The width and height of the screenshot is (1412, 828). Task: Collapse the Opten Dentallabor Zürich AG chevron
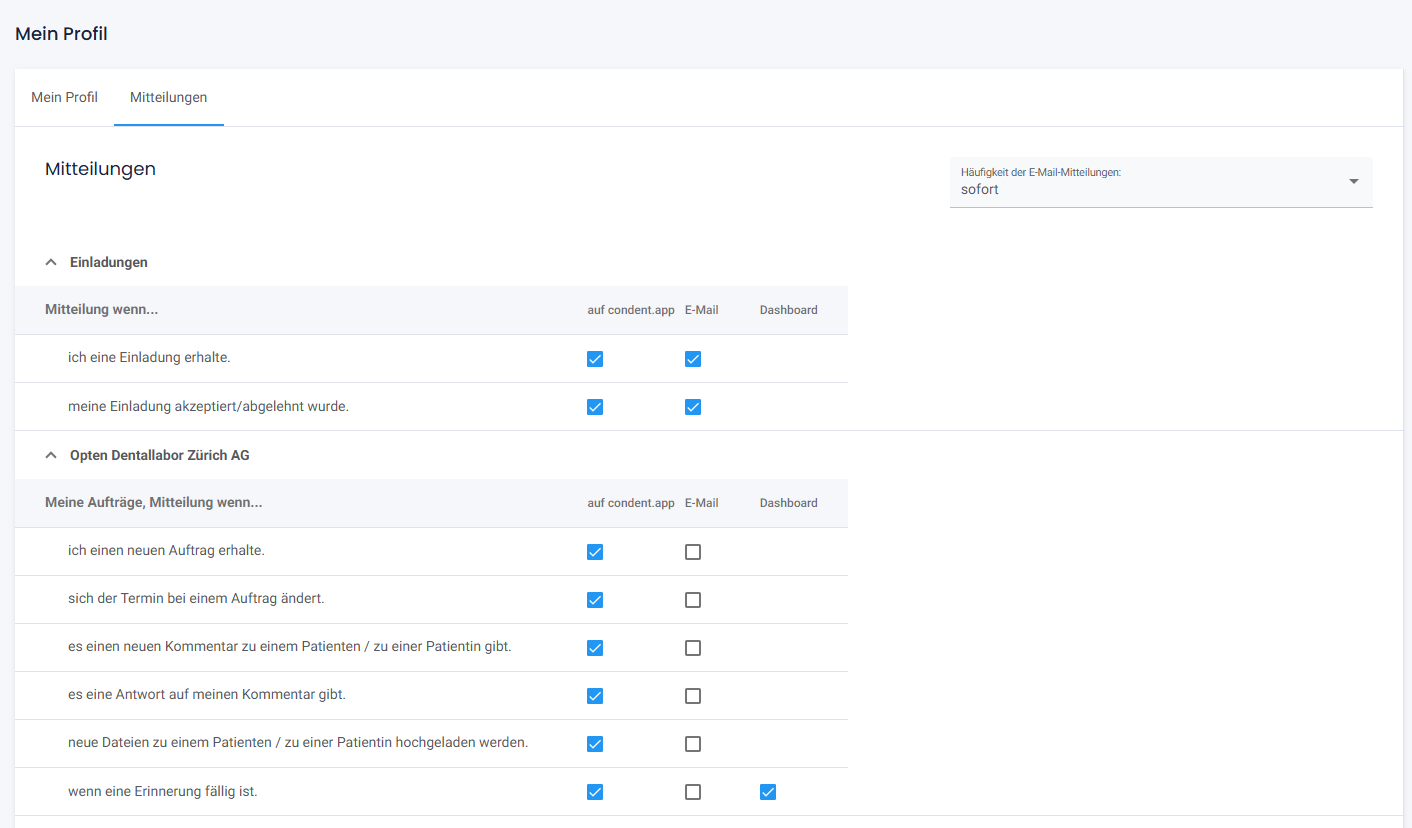(51, 455)
